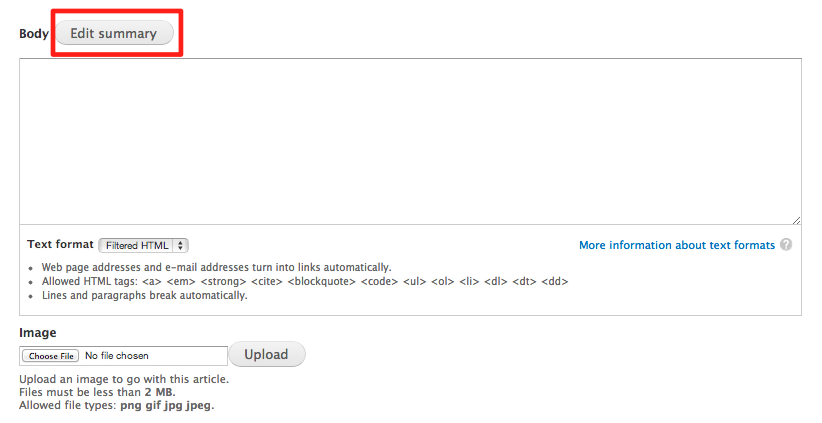Click the Body text area resize grip
Viewport: 822px width, 423px height.
click(796, 220)
